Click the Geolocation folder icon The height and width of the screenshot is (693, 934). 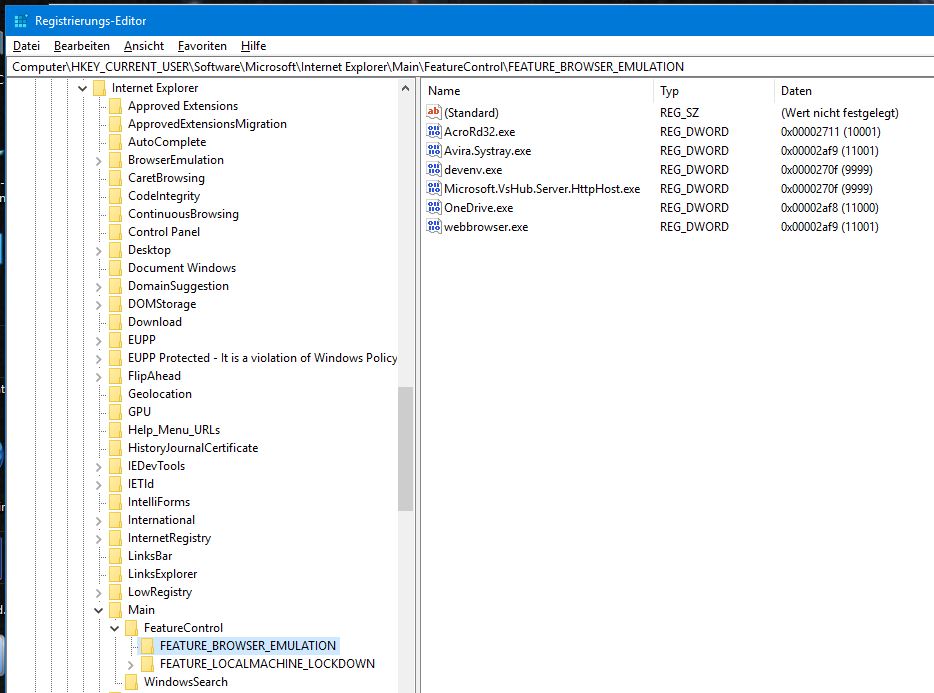(x=116, y=394)
